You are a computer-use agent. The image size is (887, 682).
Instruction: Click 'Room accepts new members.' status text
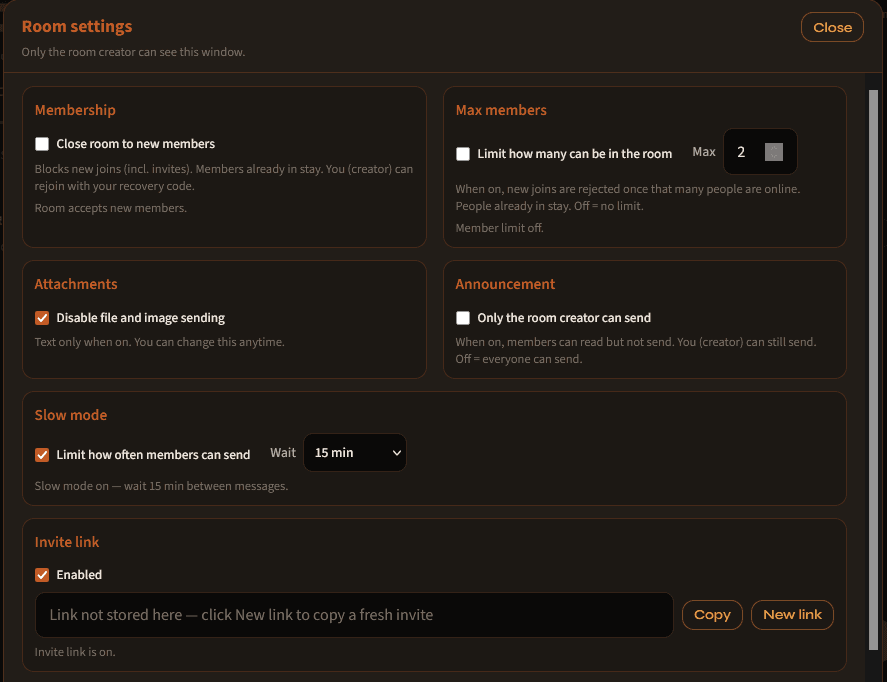[110, 208]
